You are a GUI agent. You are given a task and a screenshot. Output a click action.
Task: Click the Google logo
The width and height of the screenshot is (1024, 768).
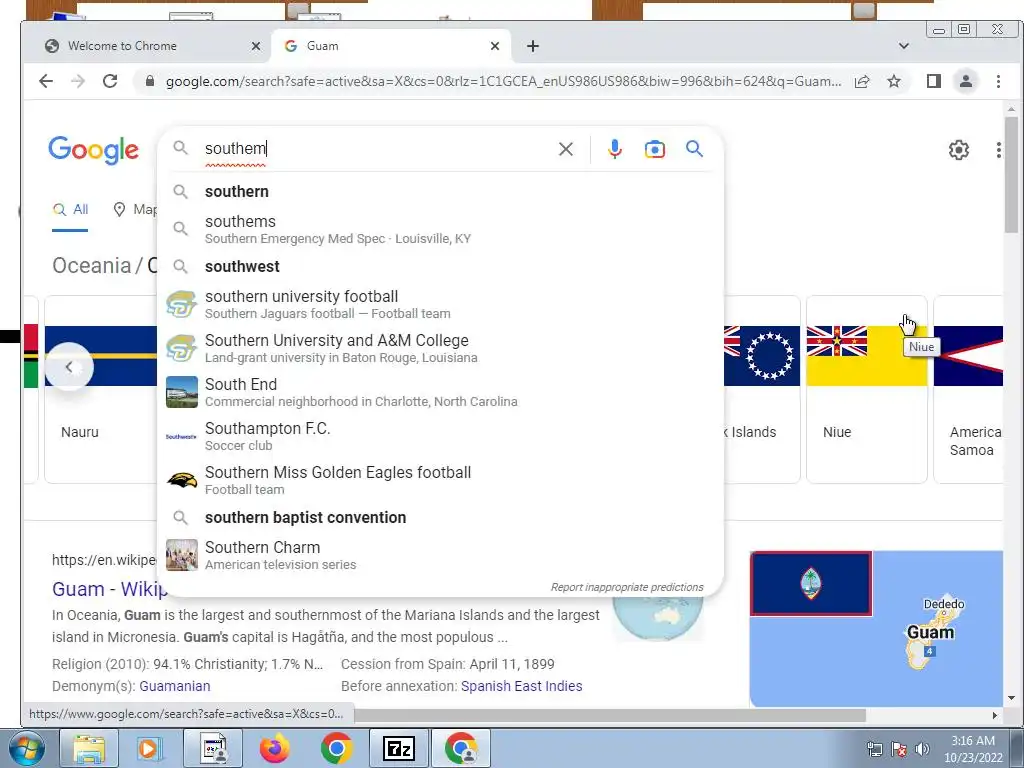pos(93,150)
